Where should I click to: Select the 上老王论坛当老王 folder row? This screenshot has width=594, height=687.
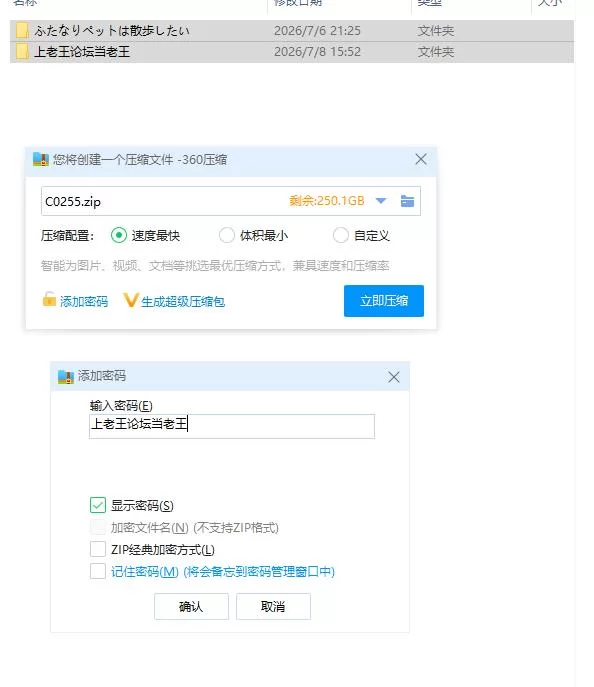[x=292, y=52]
